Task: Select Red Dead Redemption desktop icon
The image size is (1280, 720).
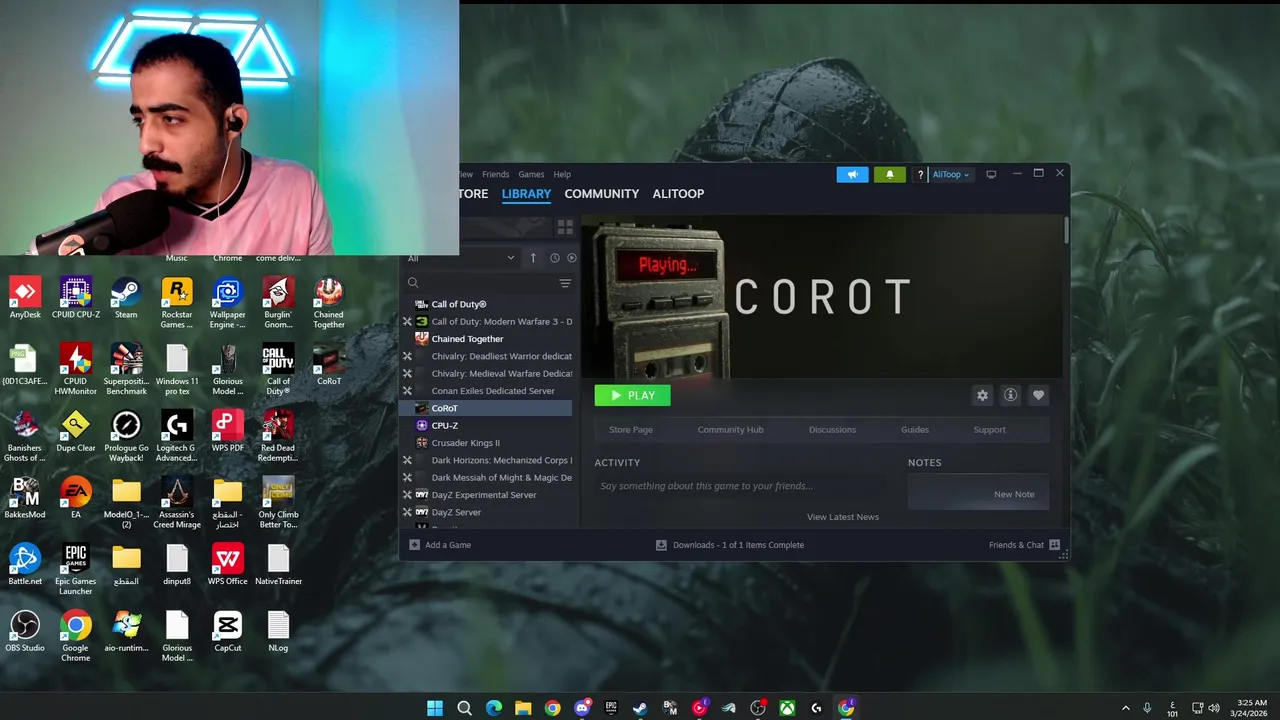Action: tap(278, 437)
